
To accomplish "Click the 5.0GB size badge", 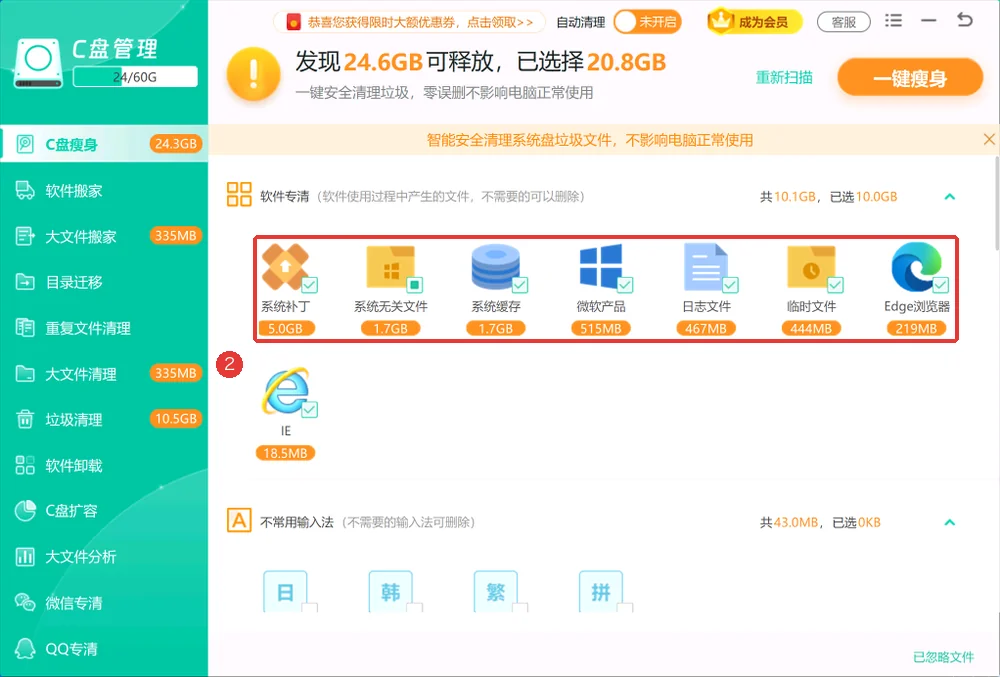I will tap(285, 328).
